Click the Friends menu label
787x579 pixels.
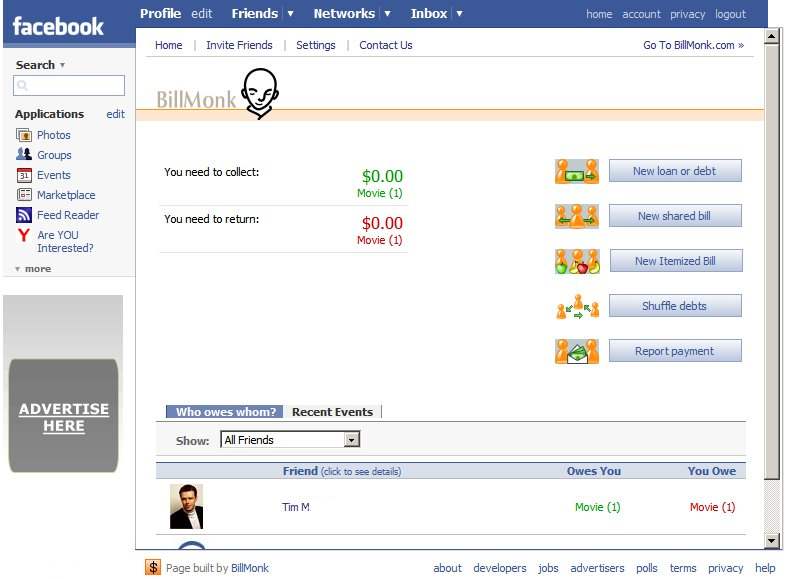(254, 14)
